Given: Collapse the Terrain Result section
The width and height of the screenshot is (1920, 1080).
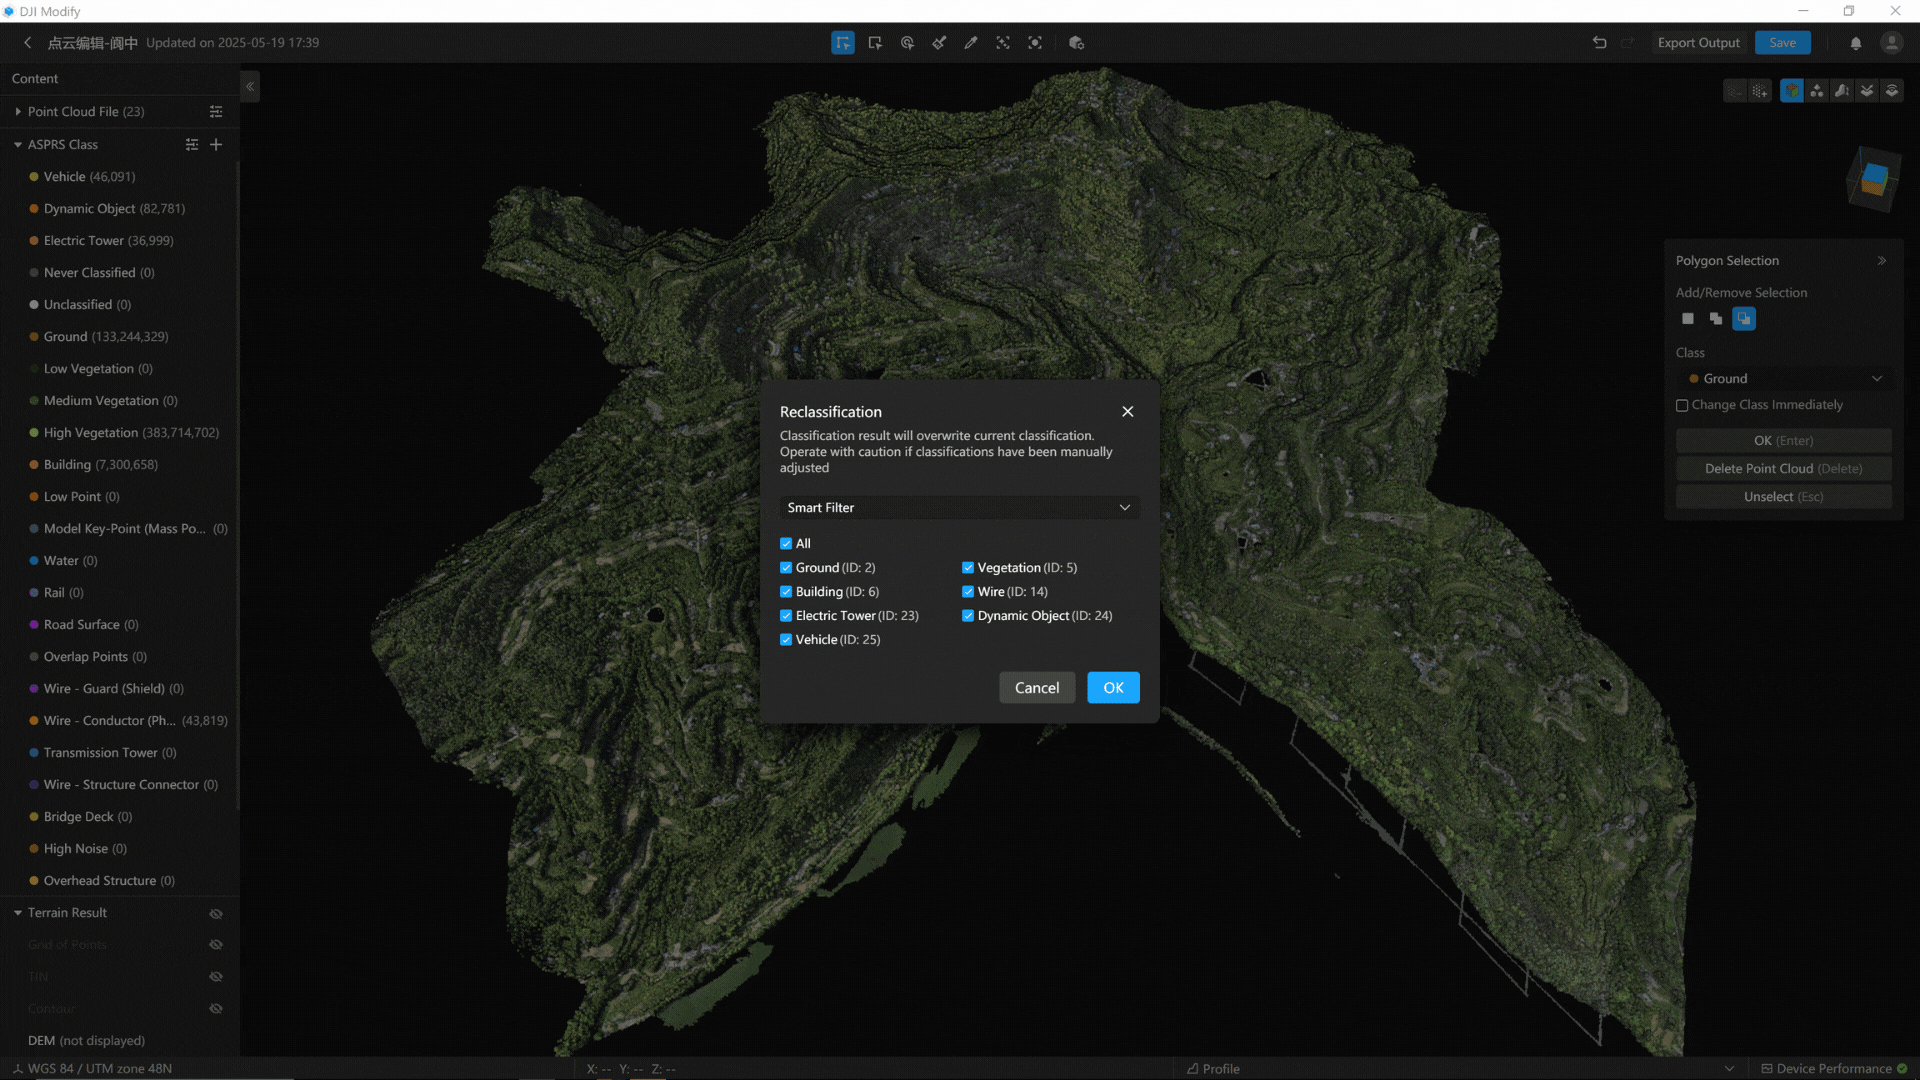Looking at the screenshot, I should click(18, 913).
